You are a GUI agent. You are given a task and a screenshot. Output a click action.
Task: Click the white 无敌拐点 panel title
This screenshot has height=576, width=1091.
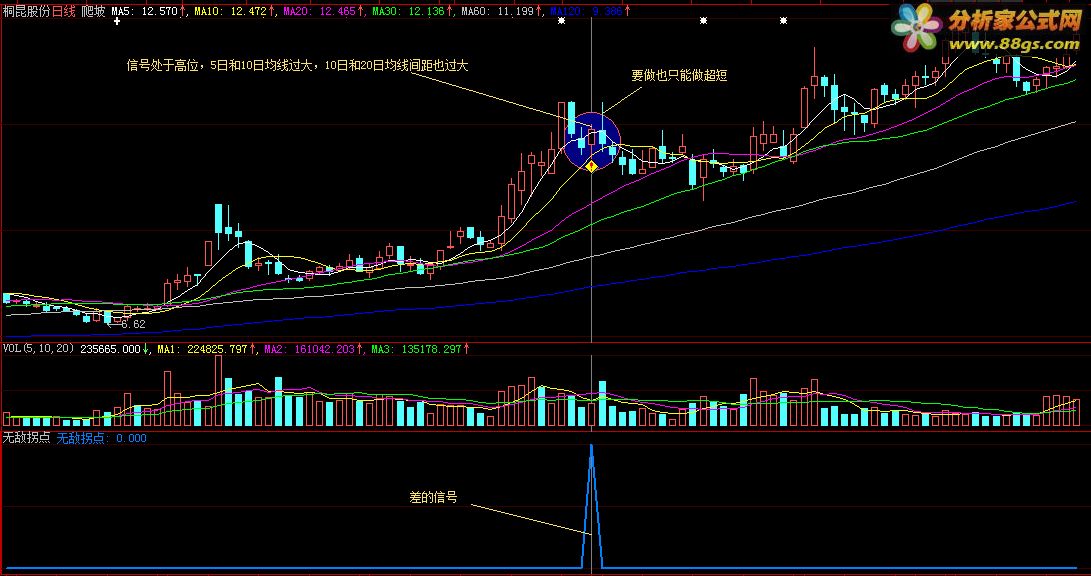click(x=26, y=438)
